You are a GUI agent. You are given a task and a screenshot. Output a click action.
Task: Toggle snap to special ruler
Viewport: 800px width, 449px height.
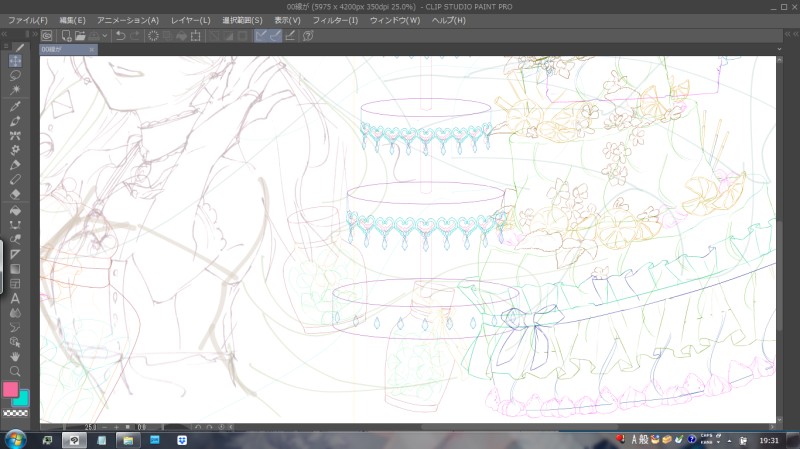[276, 36]
